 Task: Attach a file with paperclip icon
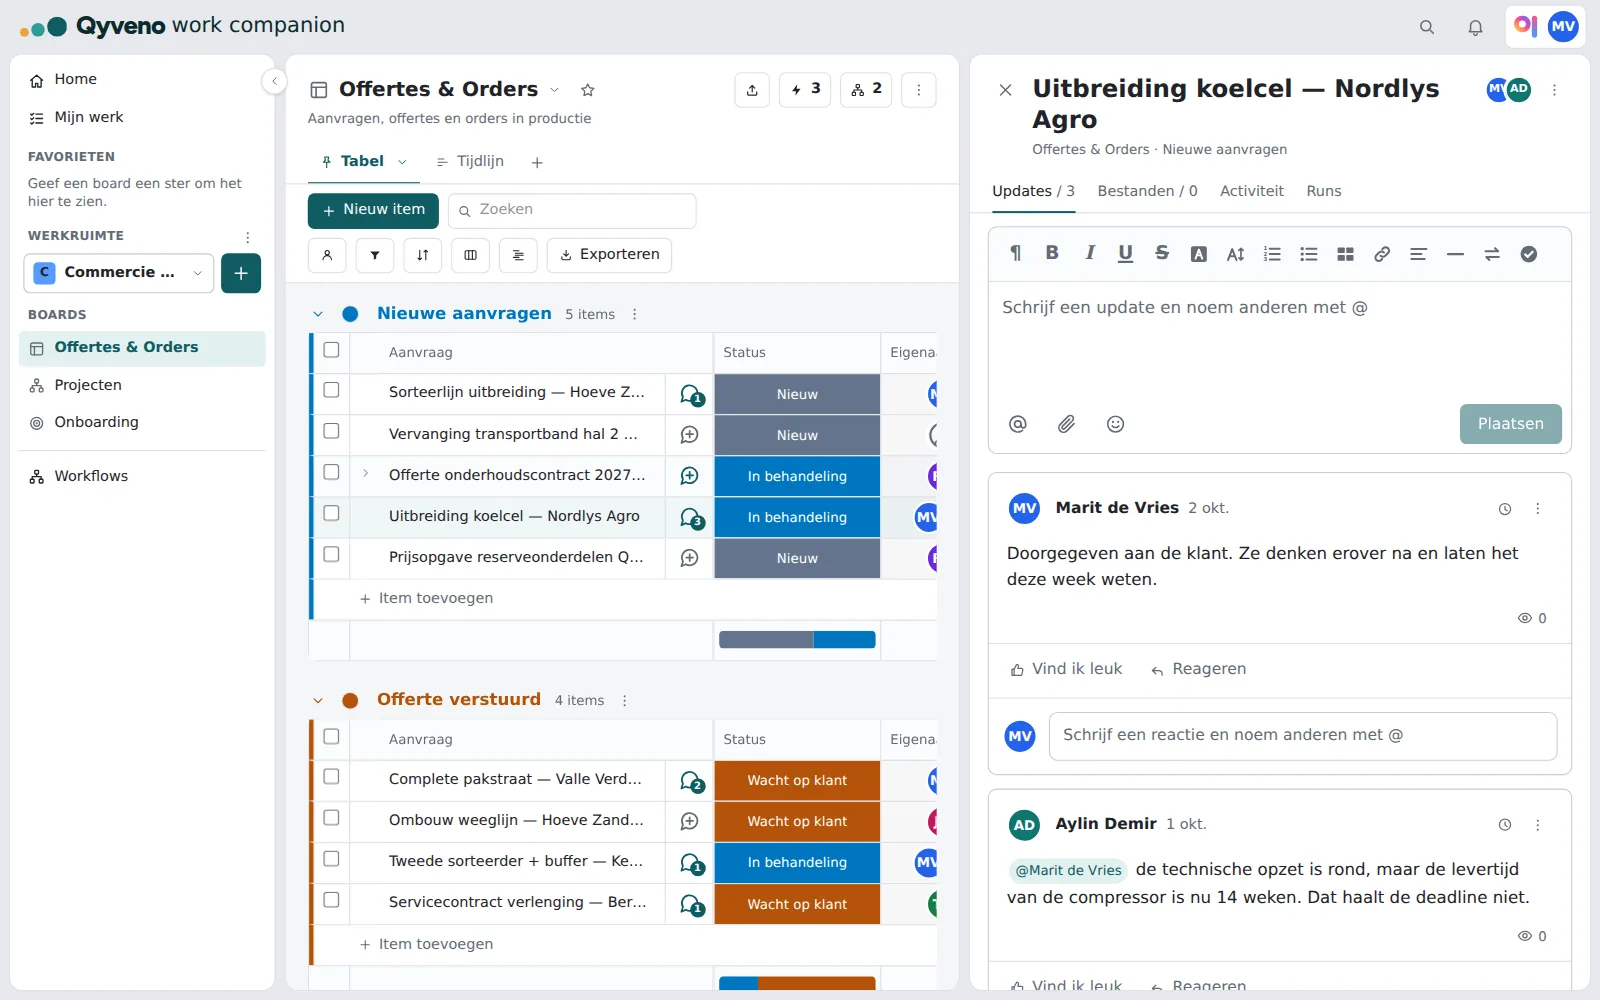pos(1067,424)
